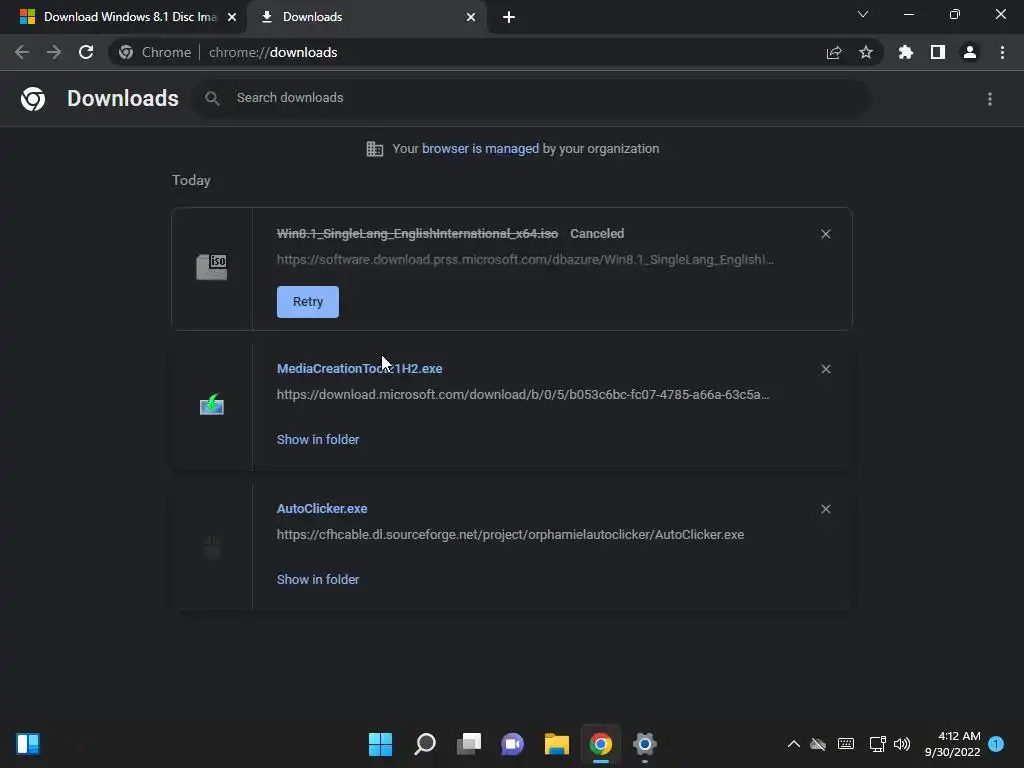Click the Chrome logo beside Downloads title

[33, 99]
